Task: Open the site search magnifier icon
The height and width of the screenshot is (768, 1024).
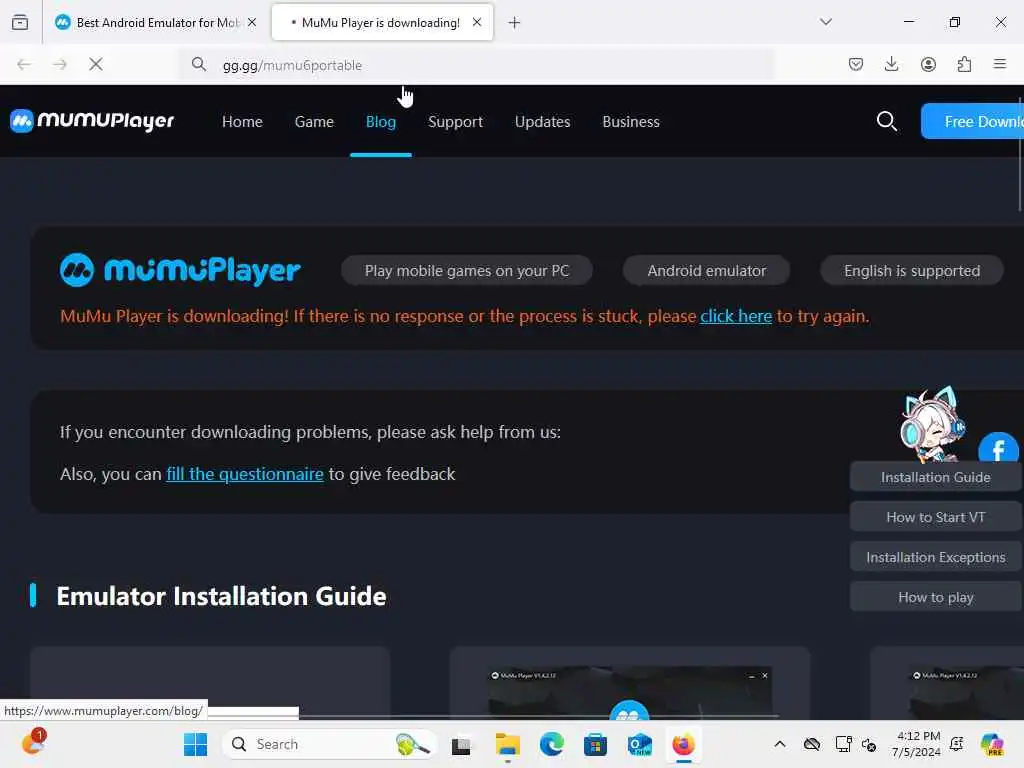Action: click(x=886, y=121)
